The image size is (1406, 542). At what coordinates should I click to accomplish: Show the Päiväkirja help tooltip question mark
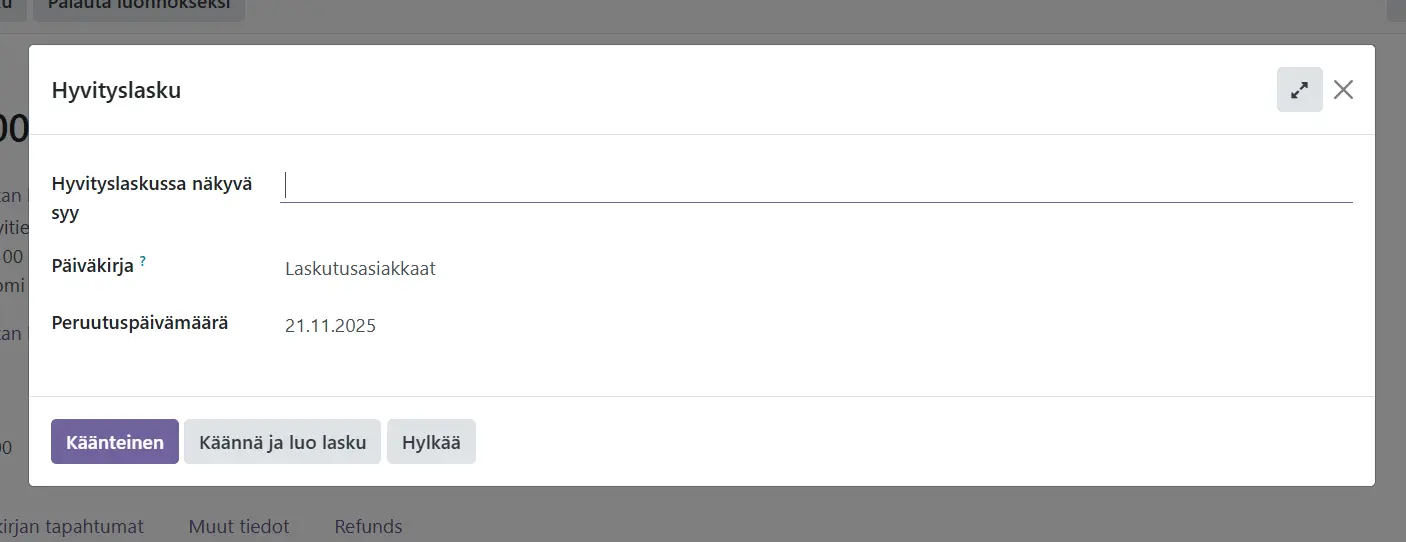point(143,261)
